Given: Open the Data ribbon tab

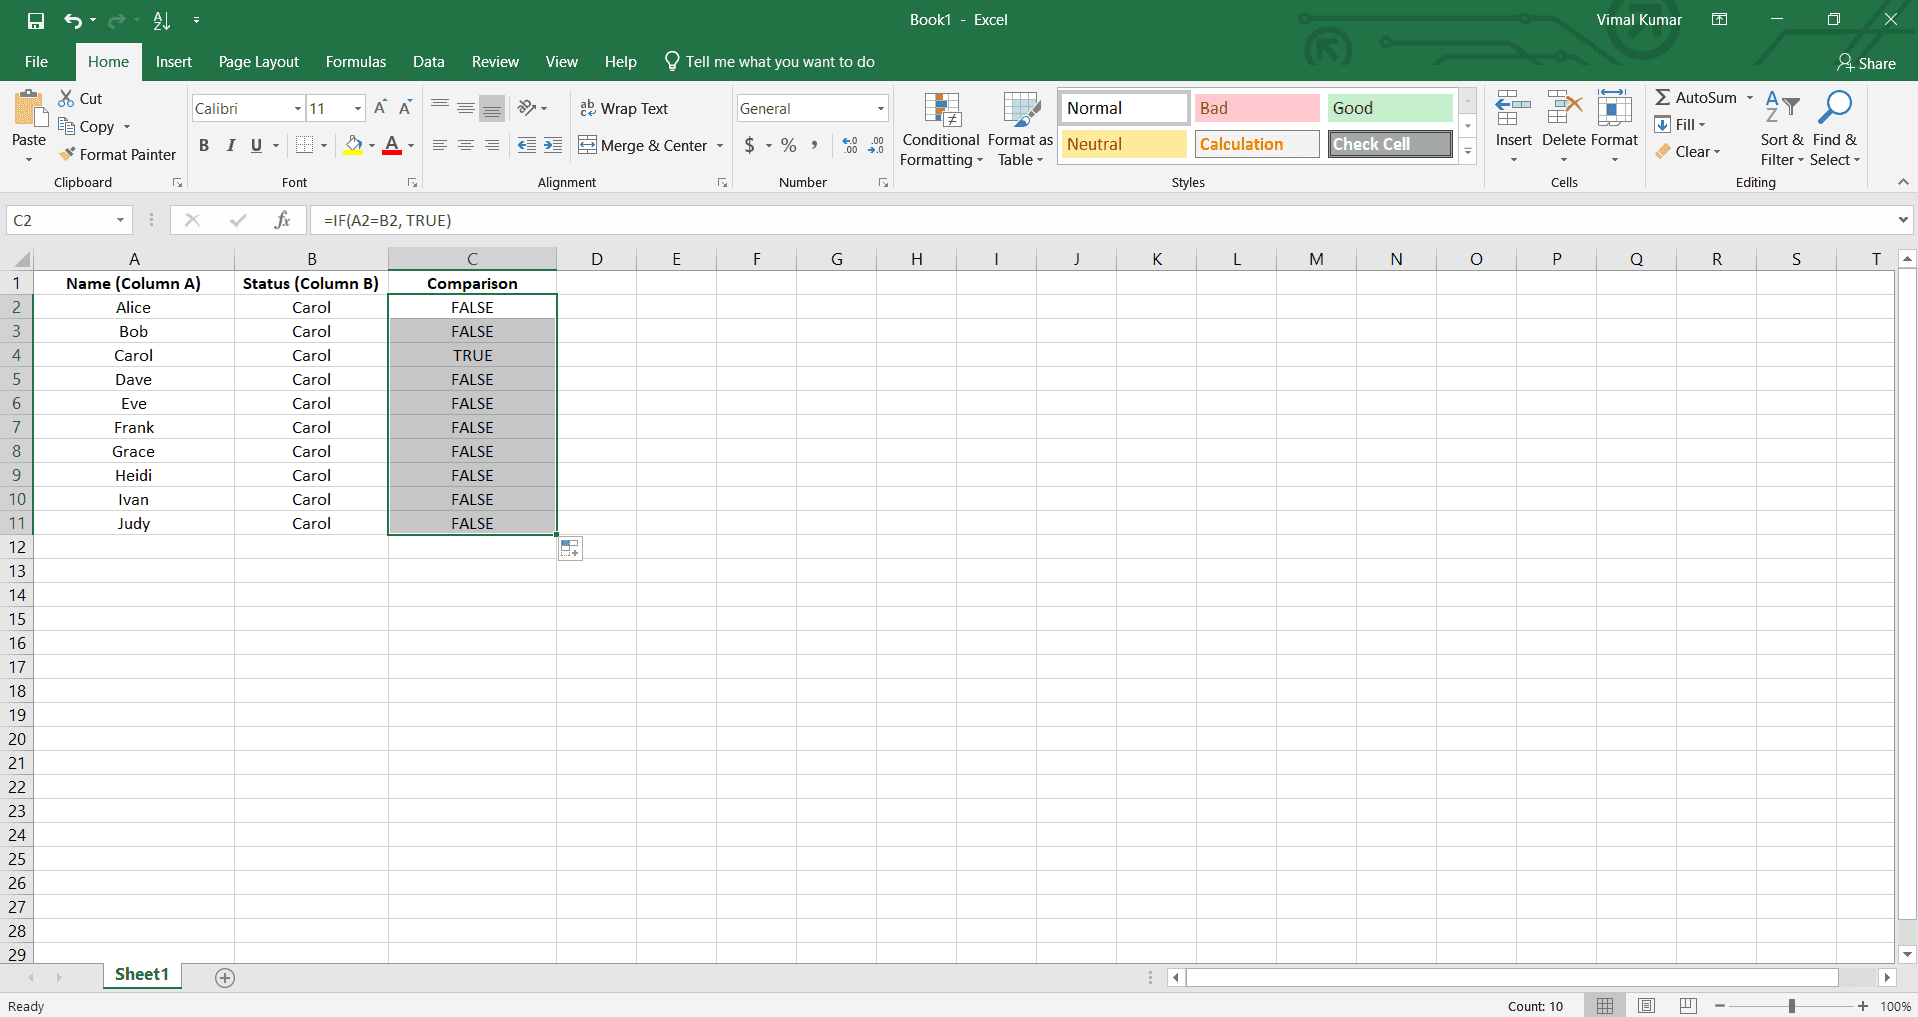Looking at the screenshot, I should pos(428,61).
